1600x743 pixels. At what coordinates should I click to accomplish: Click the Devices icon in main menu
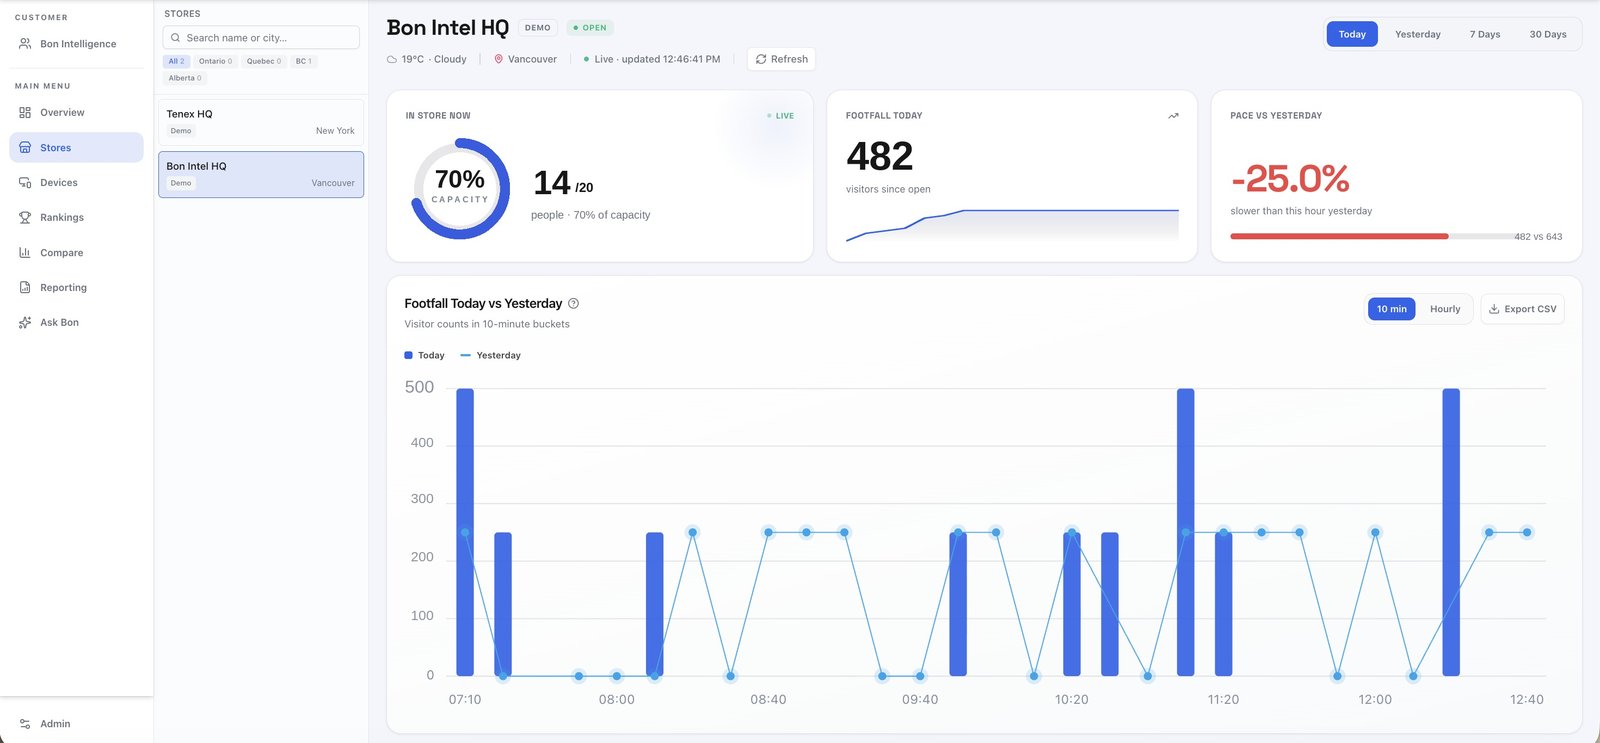coord(25,183)
